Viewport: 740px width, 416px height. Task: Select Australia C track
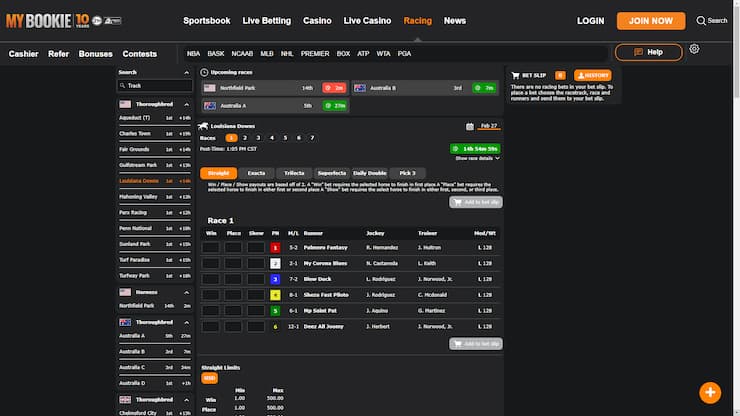pos(155,367)
